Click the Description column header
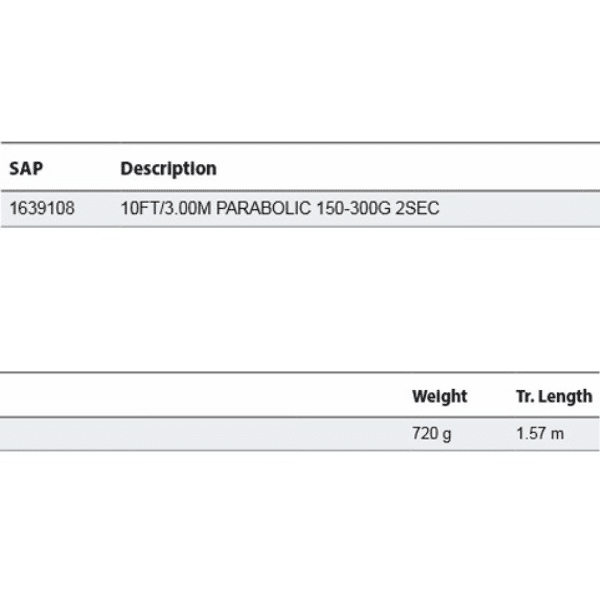600x600 pixels. coord(168,169)
